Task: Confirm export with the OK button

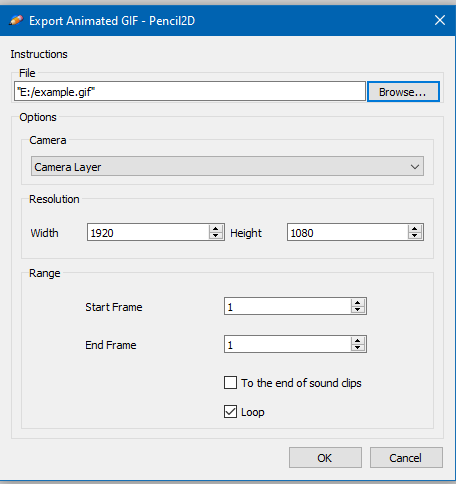Action: coord(325,458)
